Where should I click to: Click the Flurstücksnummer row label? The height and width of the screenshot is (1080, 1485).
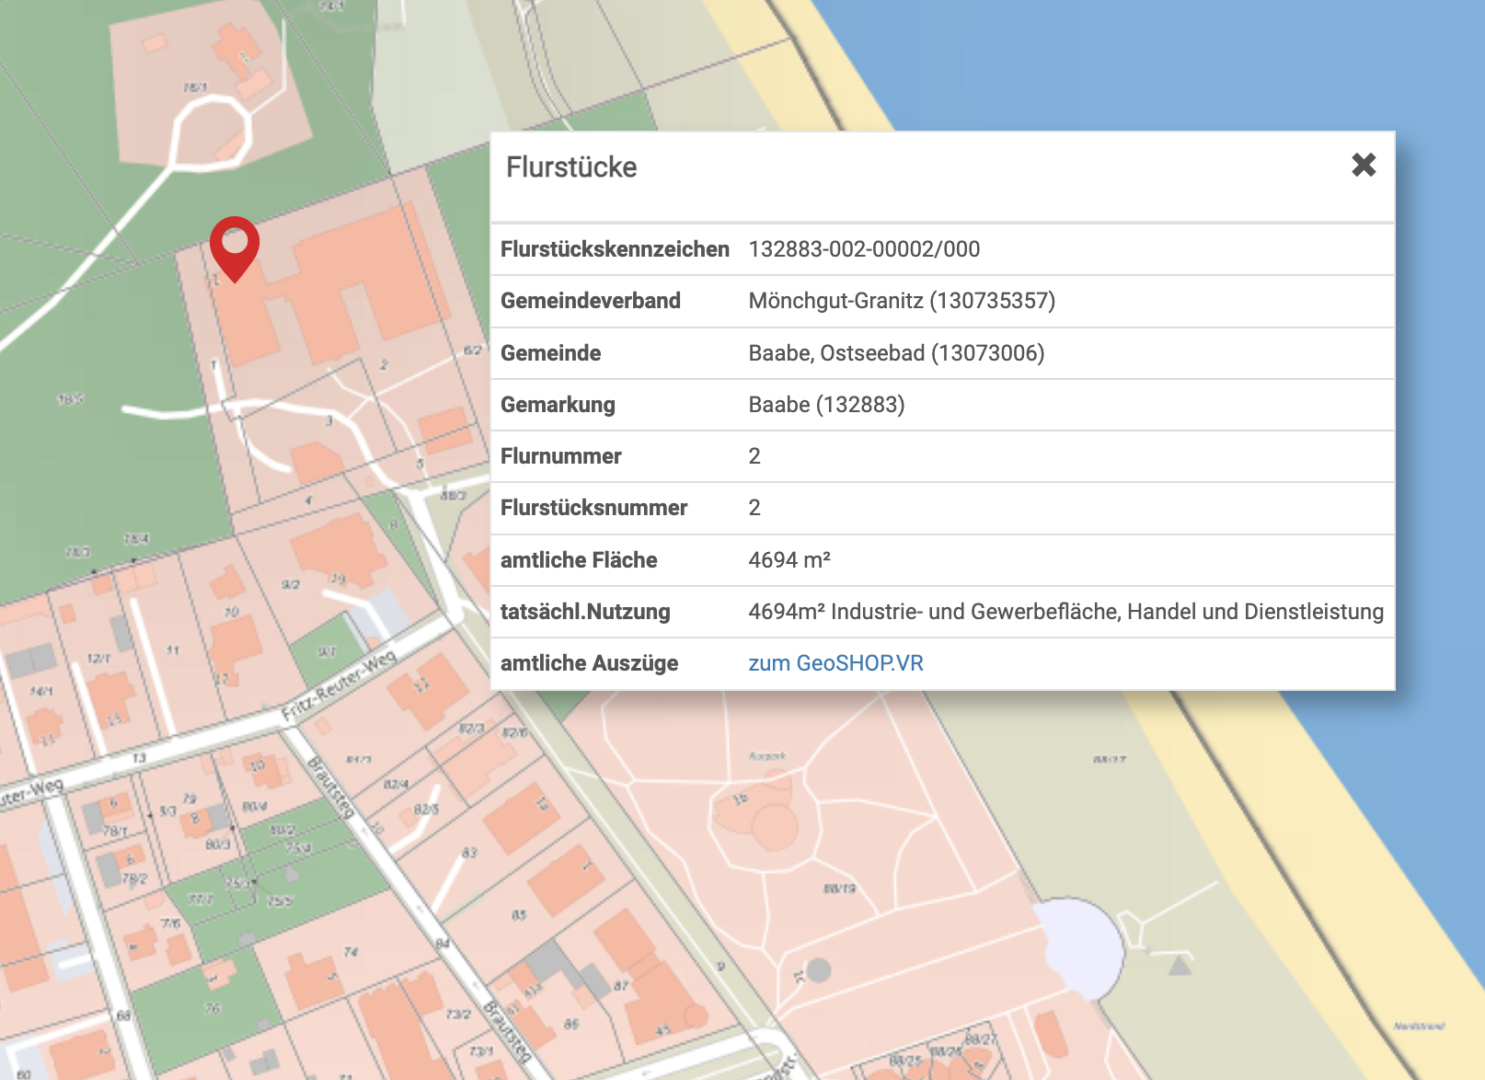594,508
